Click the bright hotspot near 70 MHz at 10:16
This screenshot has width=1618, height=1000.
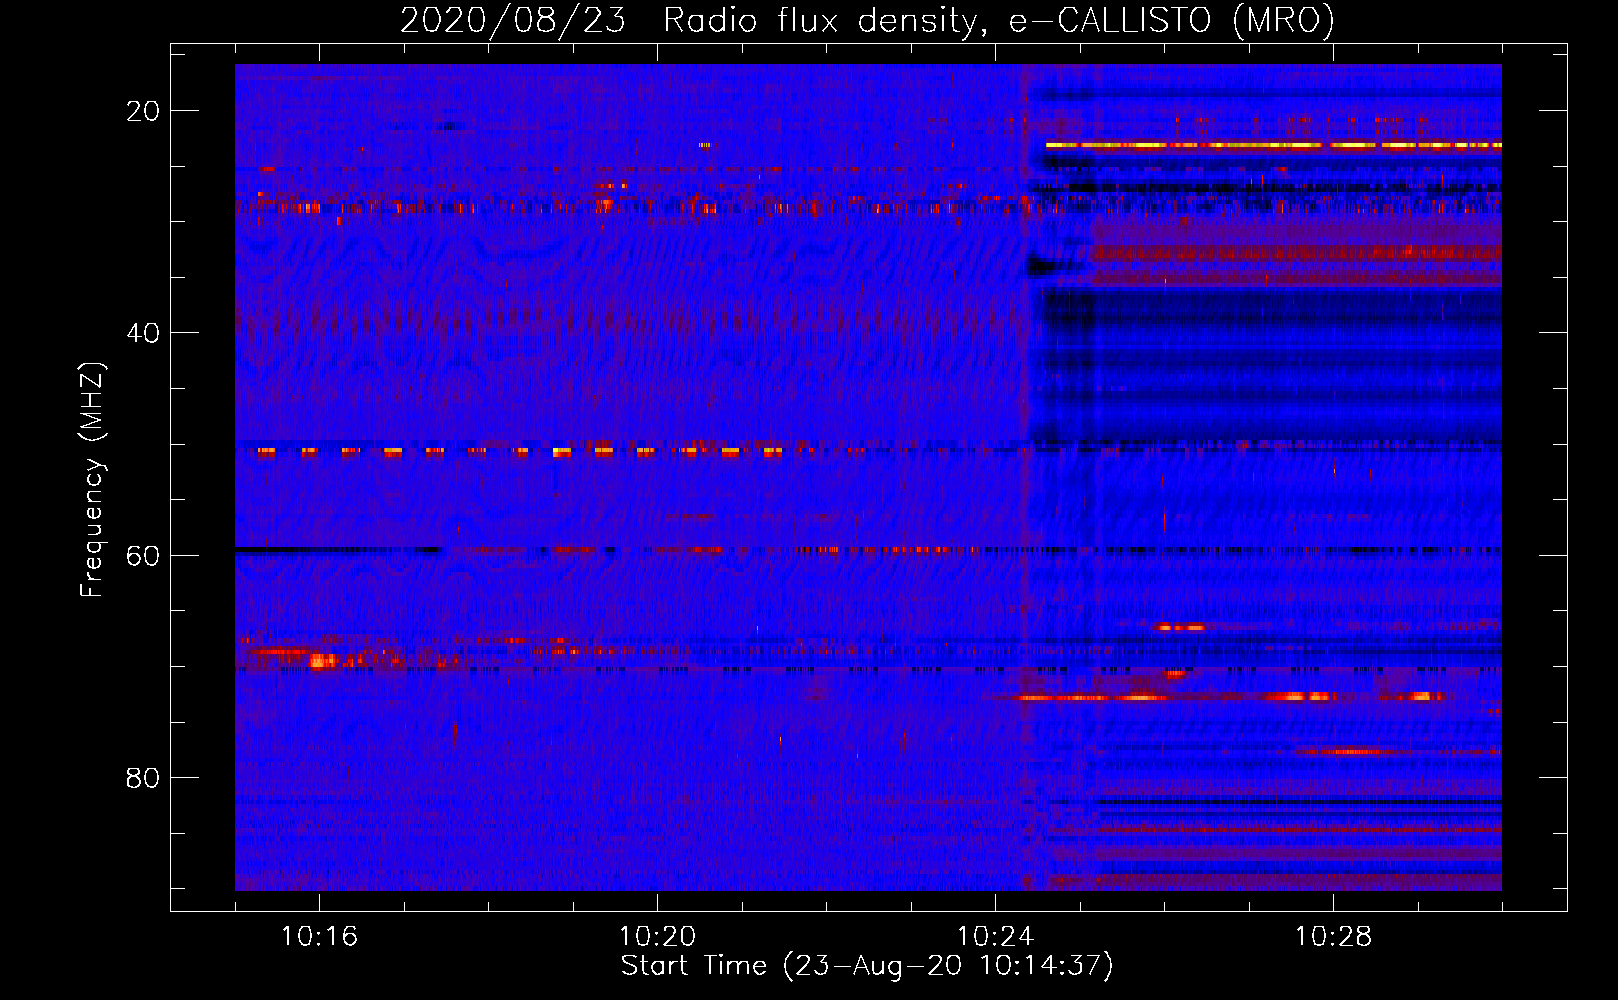(x=322, y=660)
